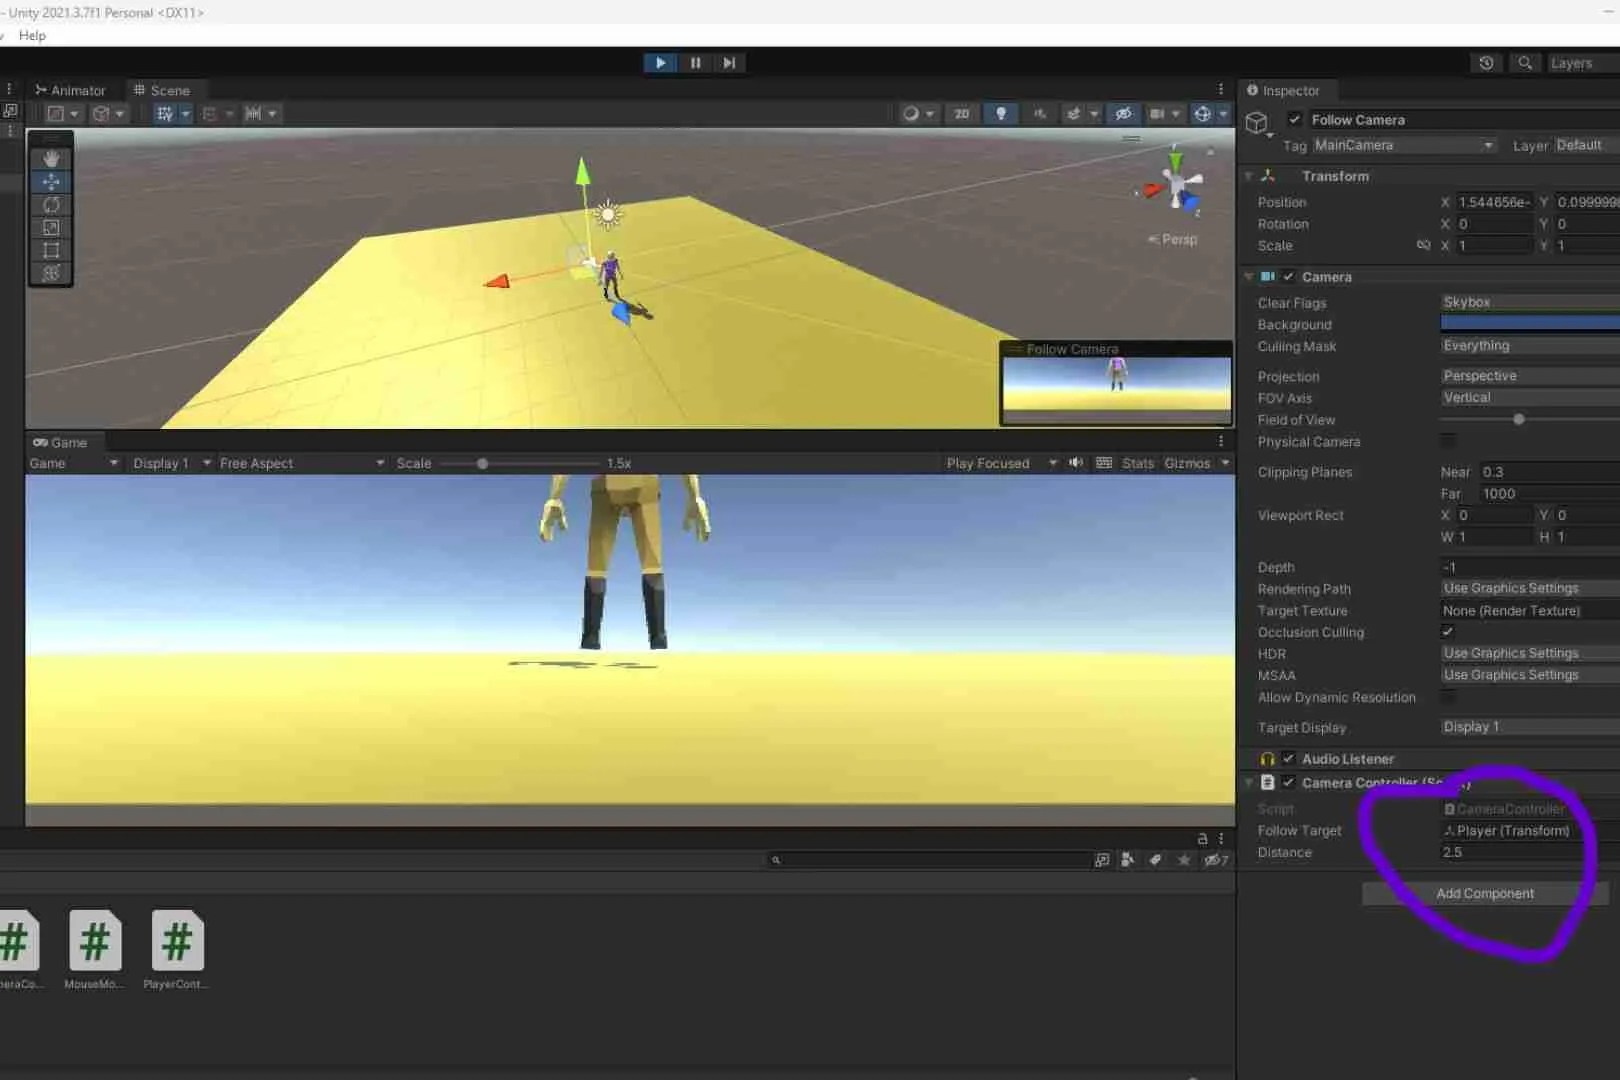Mute Game view audio via the speaker icon
This screenshot has width=1620, height=1080.
pos(1075,462)
